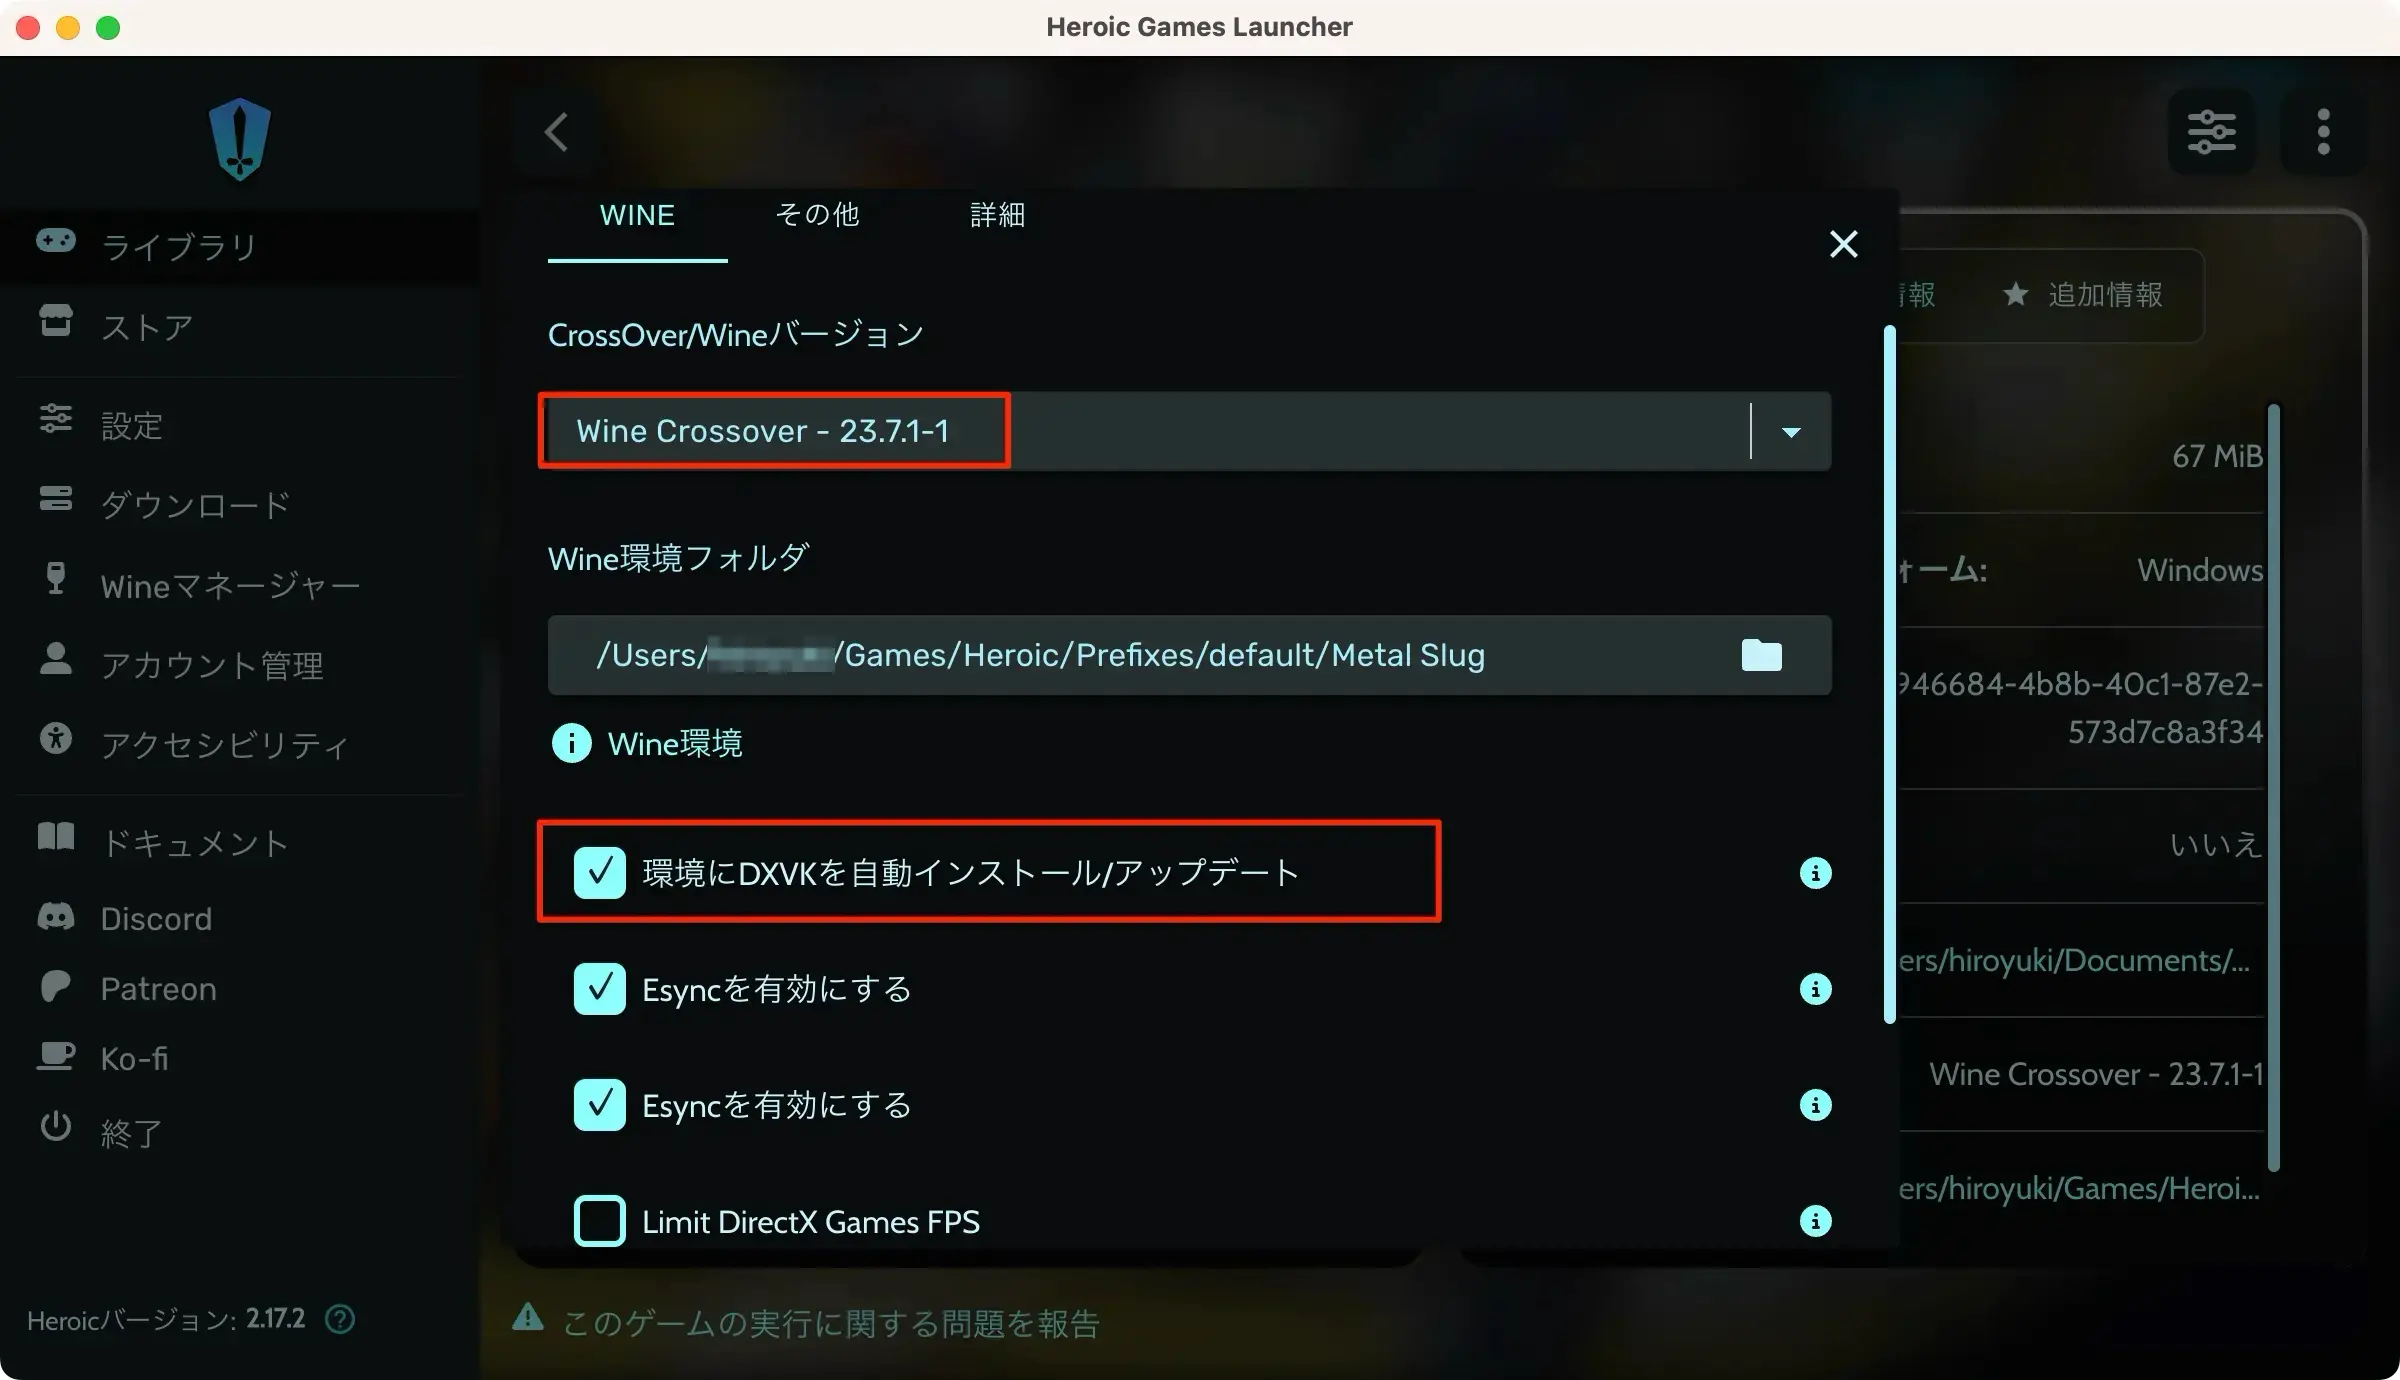This screenshot has height=1380, width=2400.
Task: Browse for Wine prefix folder icon
Action: click(x=1761, y=655)
